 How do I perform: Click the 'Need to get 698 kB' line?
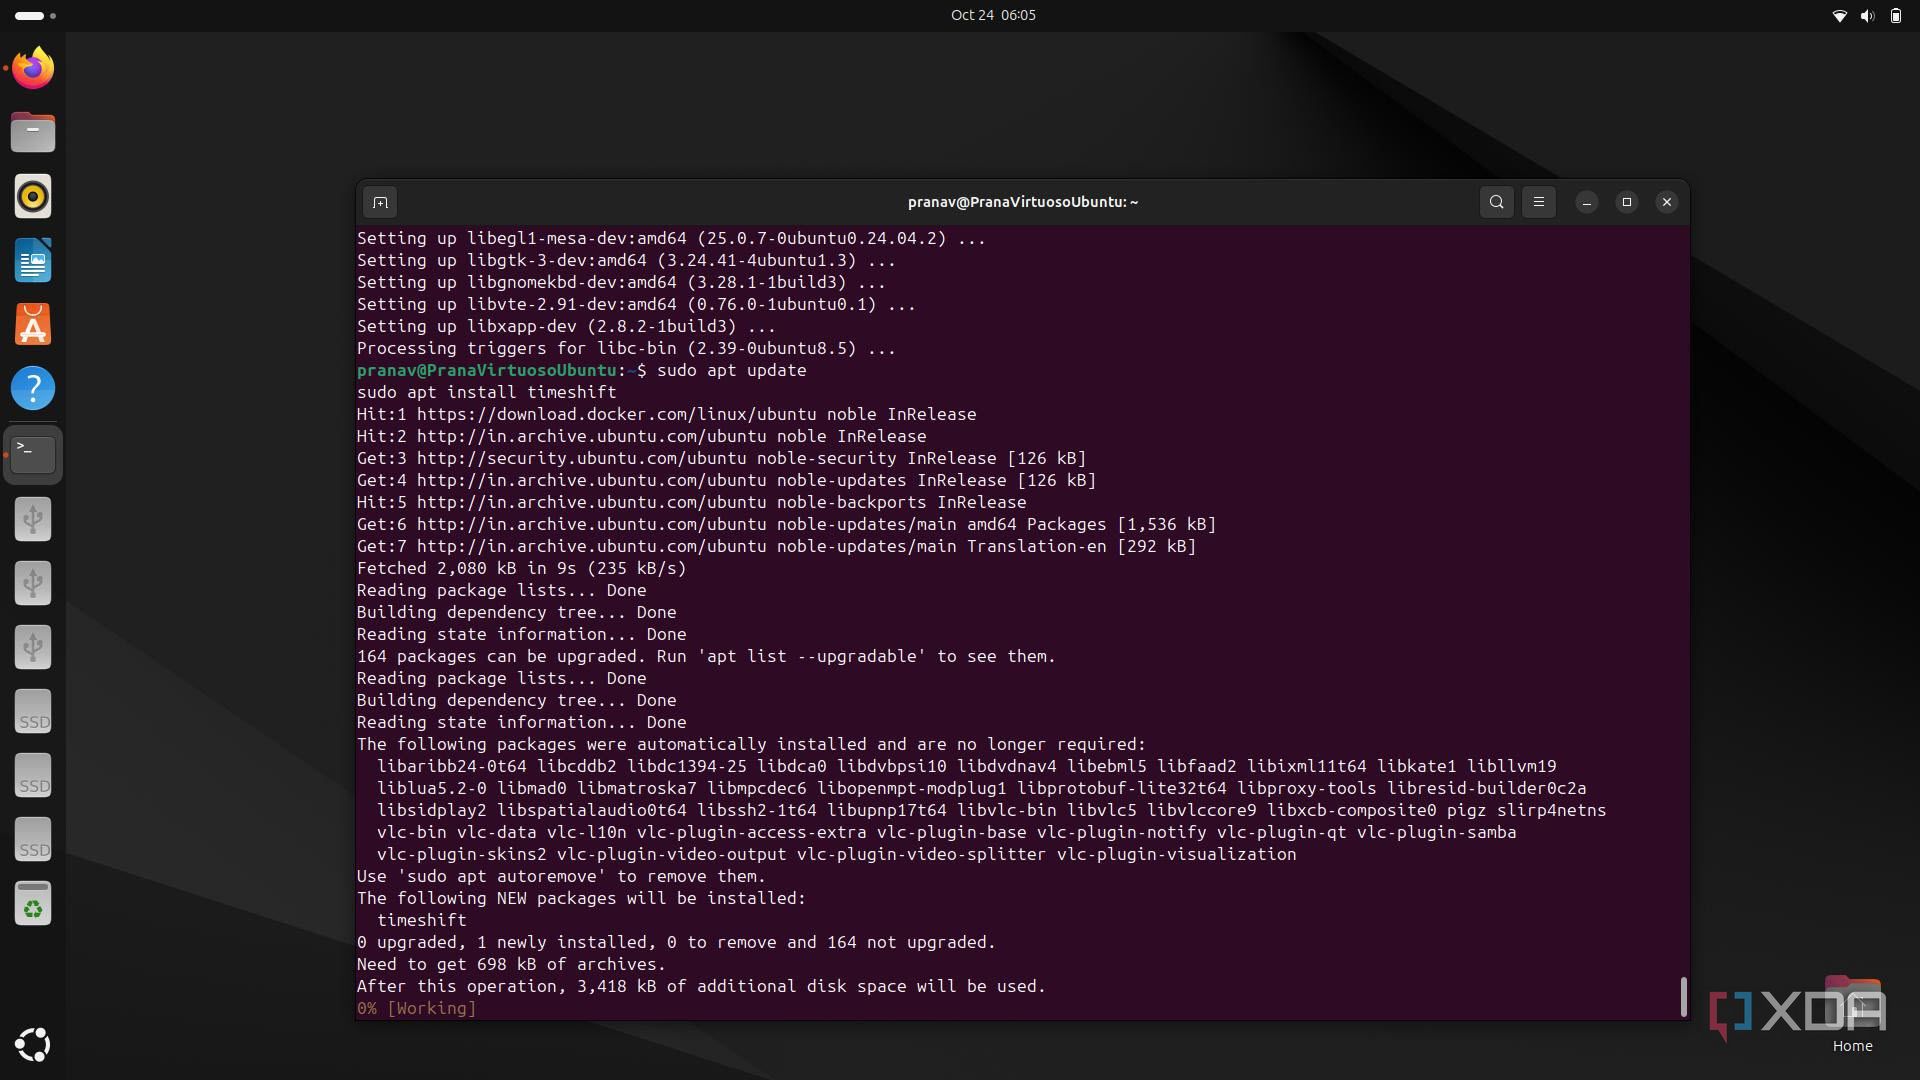coord(511,964)
